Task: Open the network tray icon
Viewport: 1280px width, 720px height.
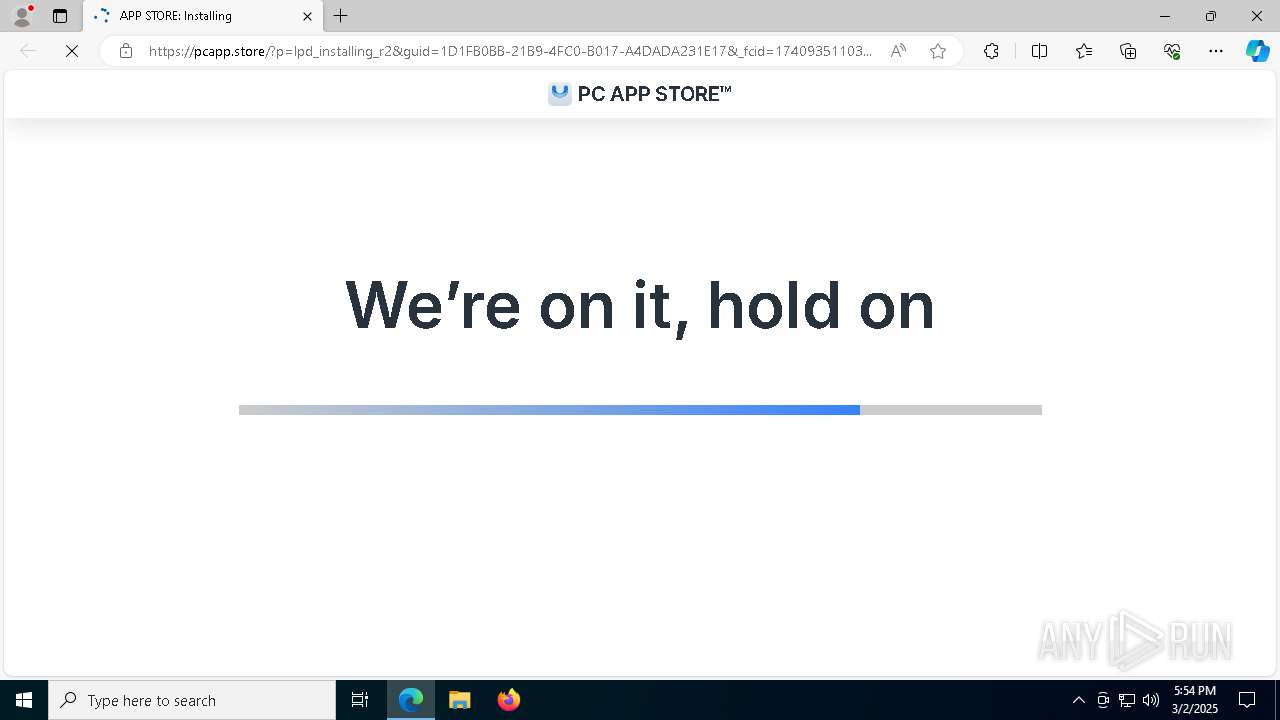Action: pos(1127,700)
